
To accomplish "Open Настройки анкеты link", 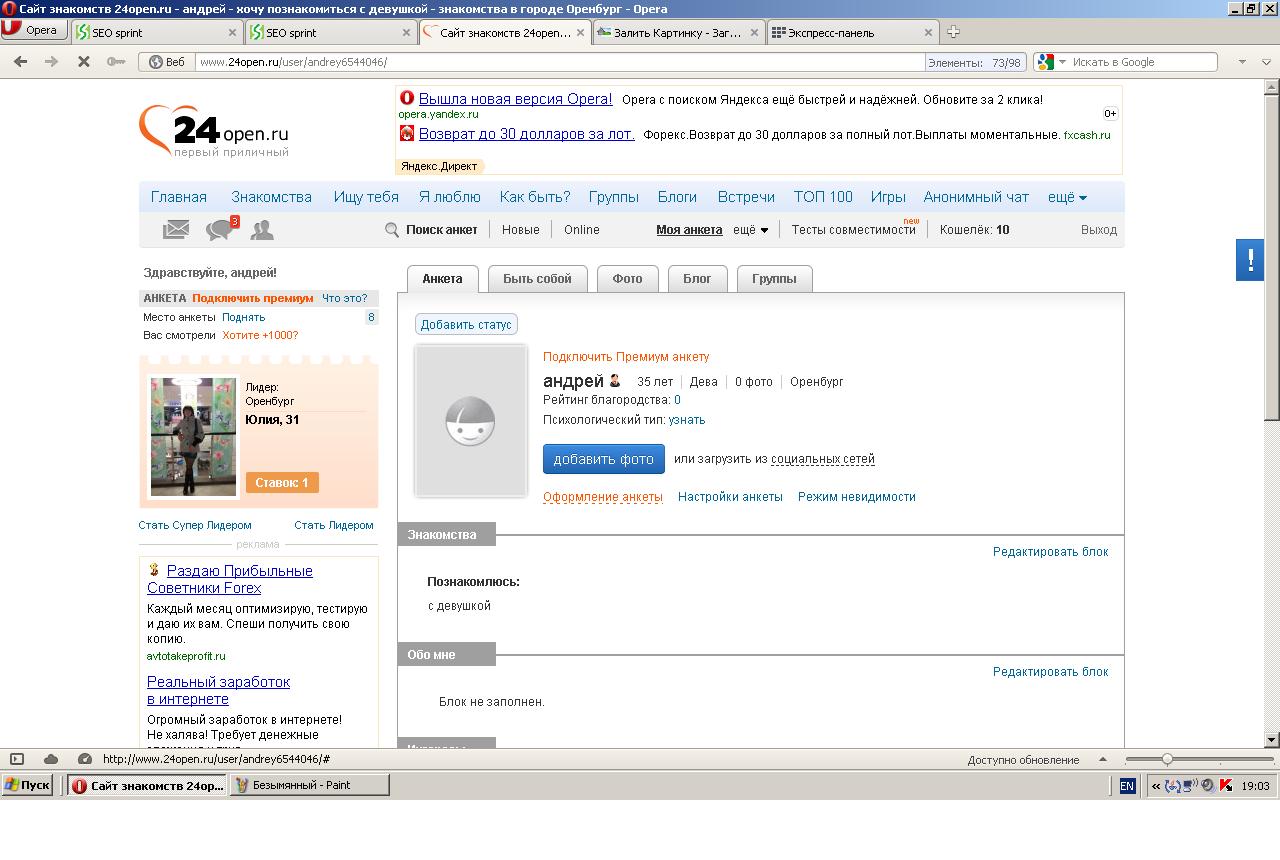I will coord(730,497).
